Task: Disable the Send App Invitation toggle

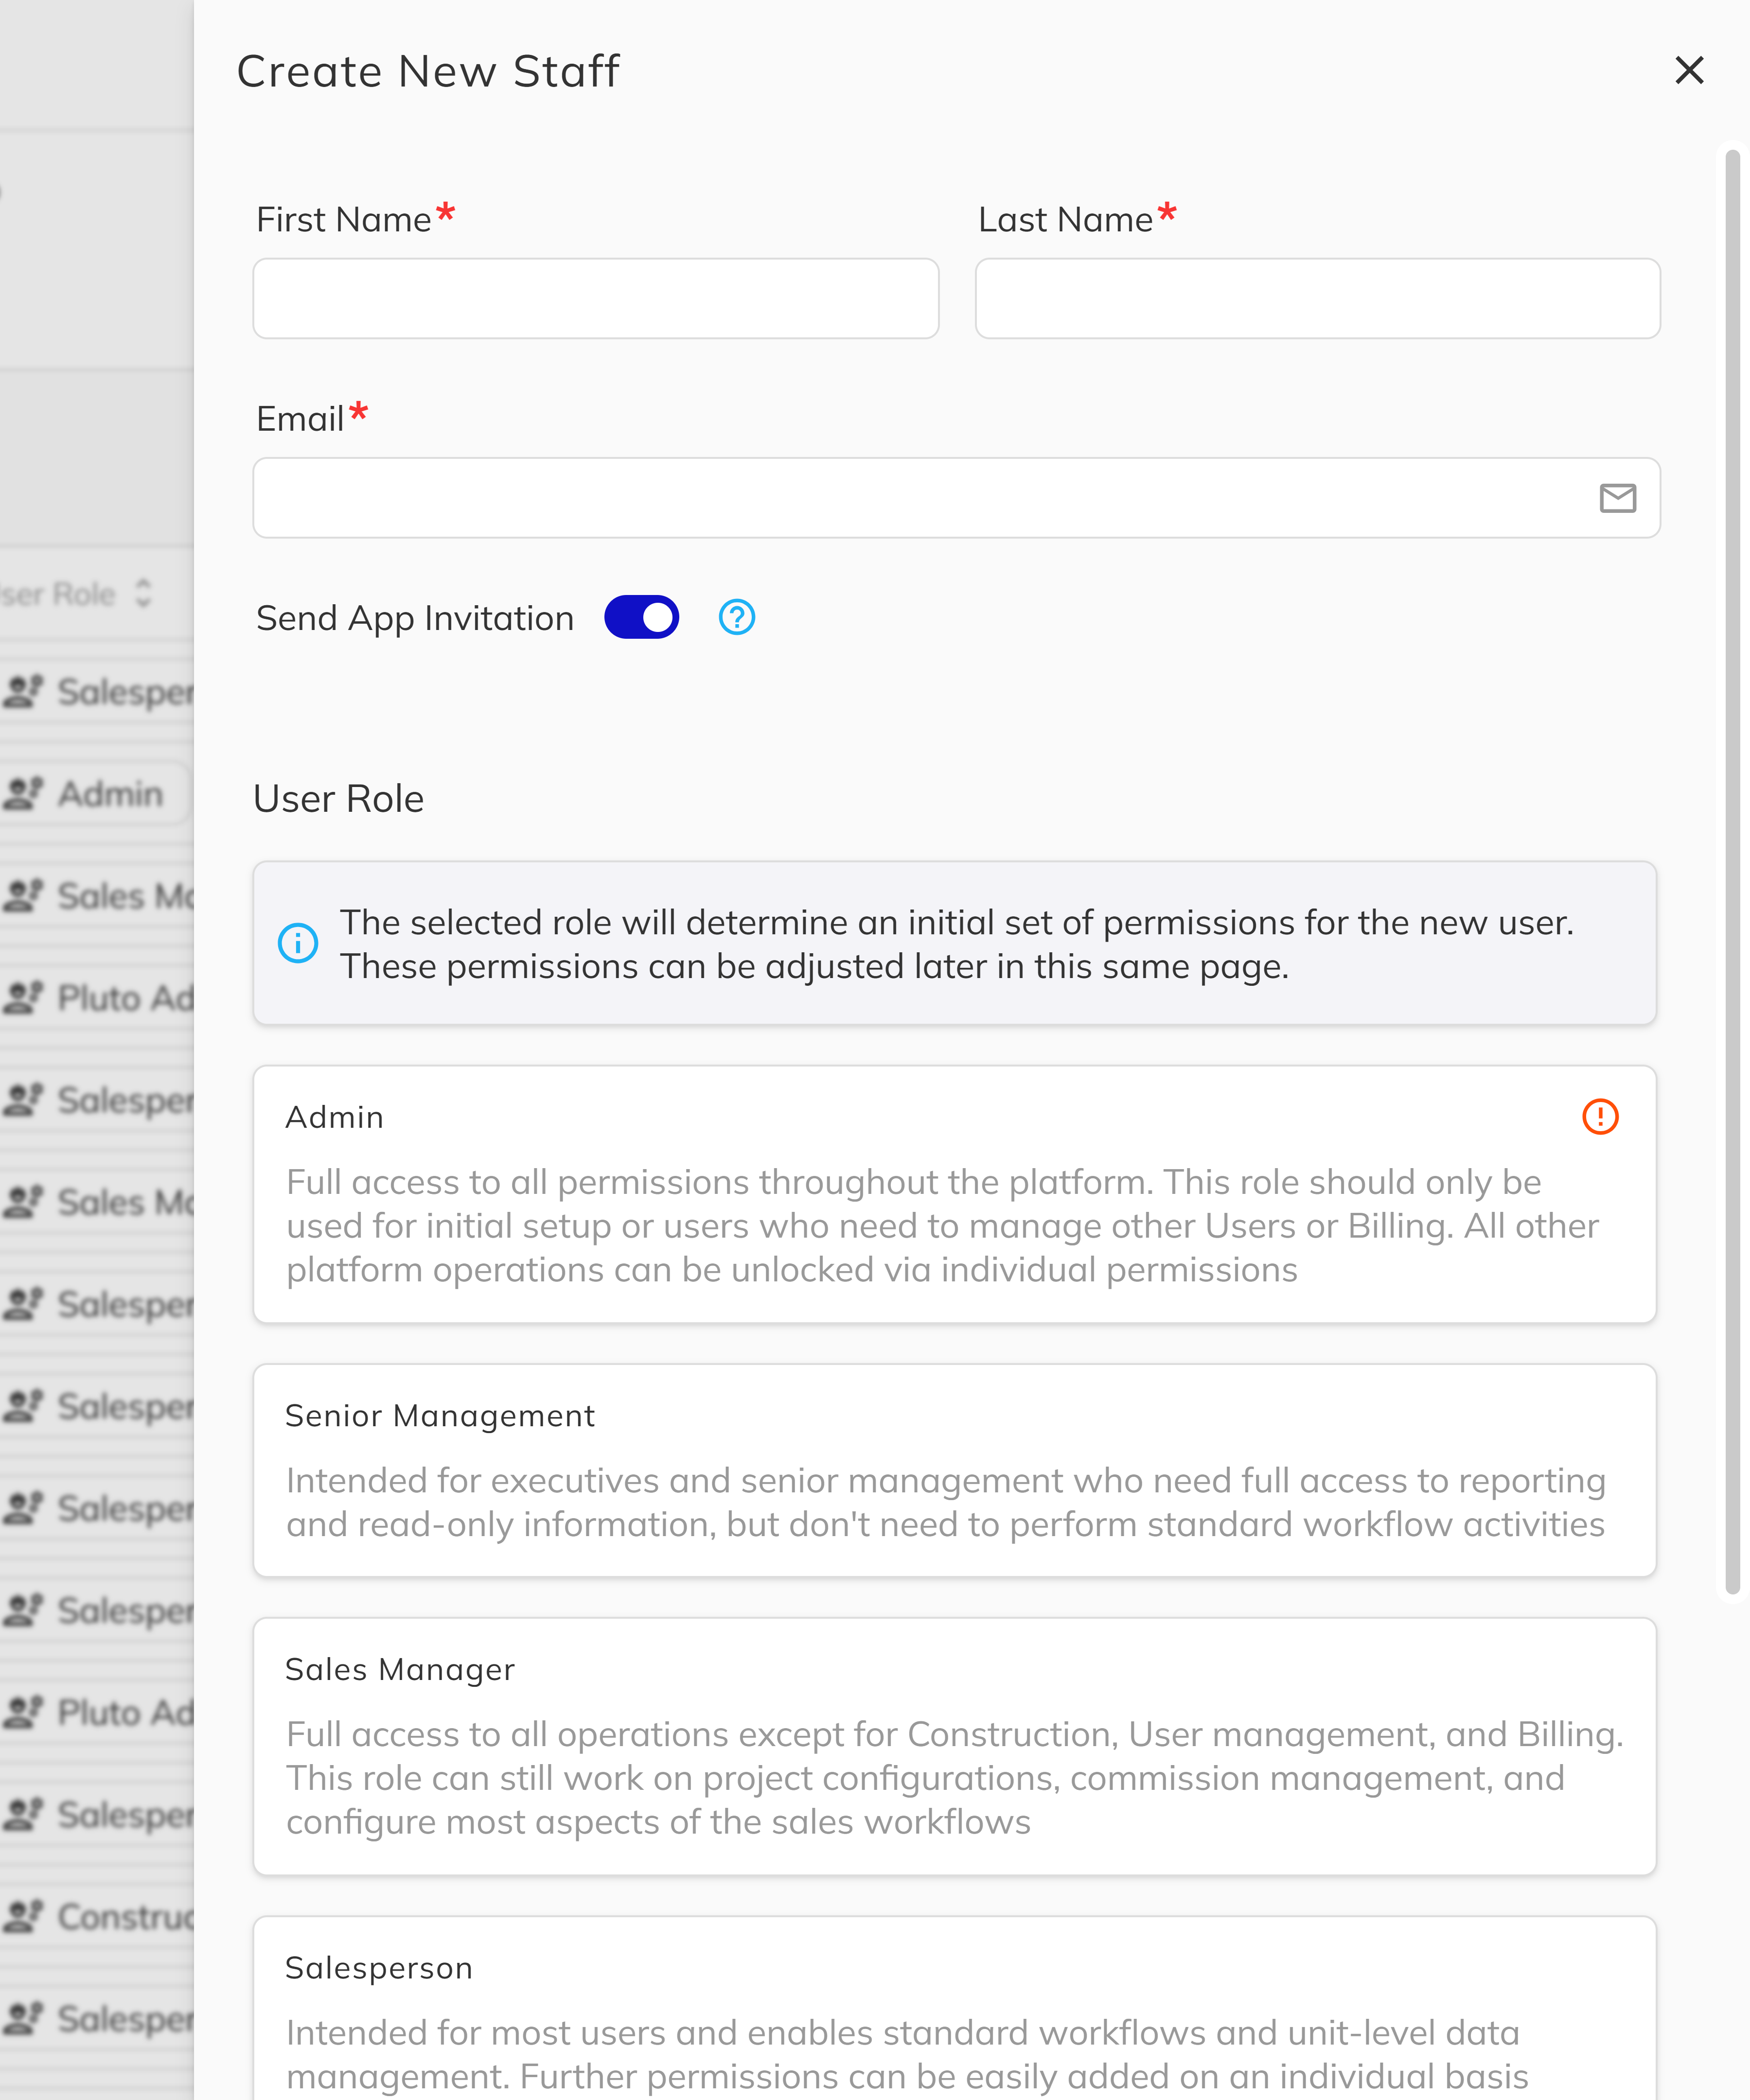Action: [x=641, y=617]
